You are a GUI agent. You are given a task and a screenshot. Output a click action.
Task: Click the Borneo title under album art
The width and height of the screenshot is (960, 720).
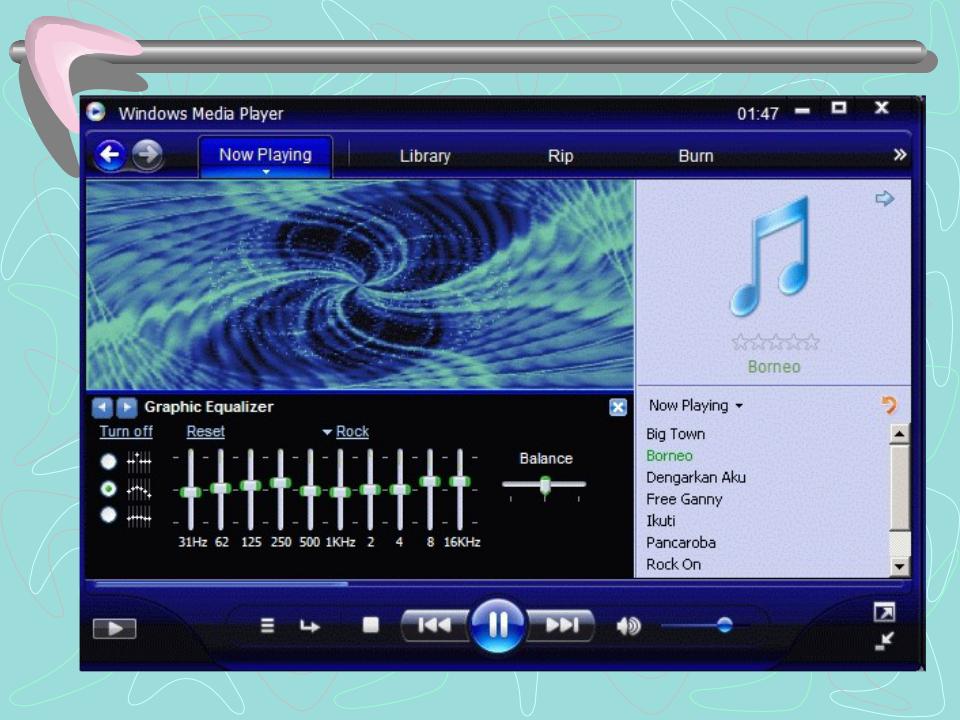click(x=774, y=367)
